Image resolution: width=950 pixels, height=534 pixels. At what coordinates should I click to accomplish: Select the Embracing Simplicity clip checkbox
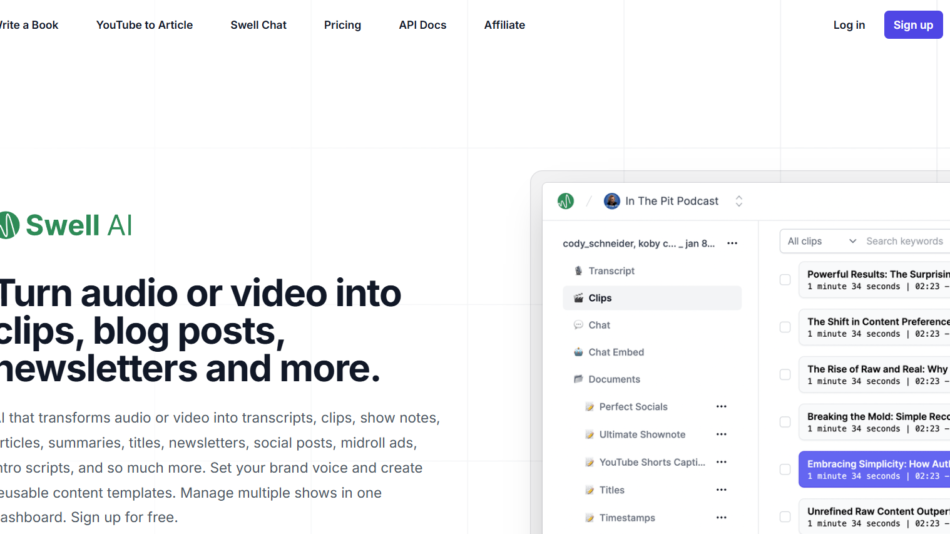click(x=785, y=470)
